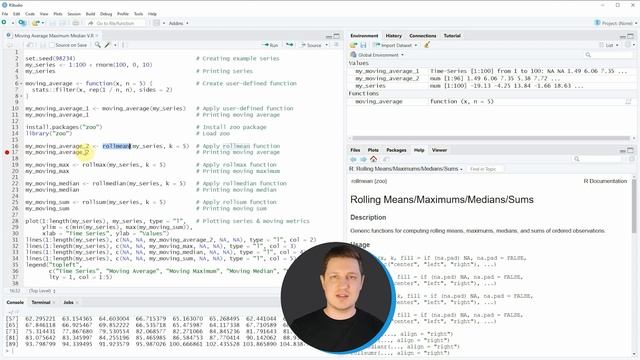Click the Re-run previous code icon
Viewport: 640px width, 360px height.
(x=290, y=45)
